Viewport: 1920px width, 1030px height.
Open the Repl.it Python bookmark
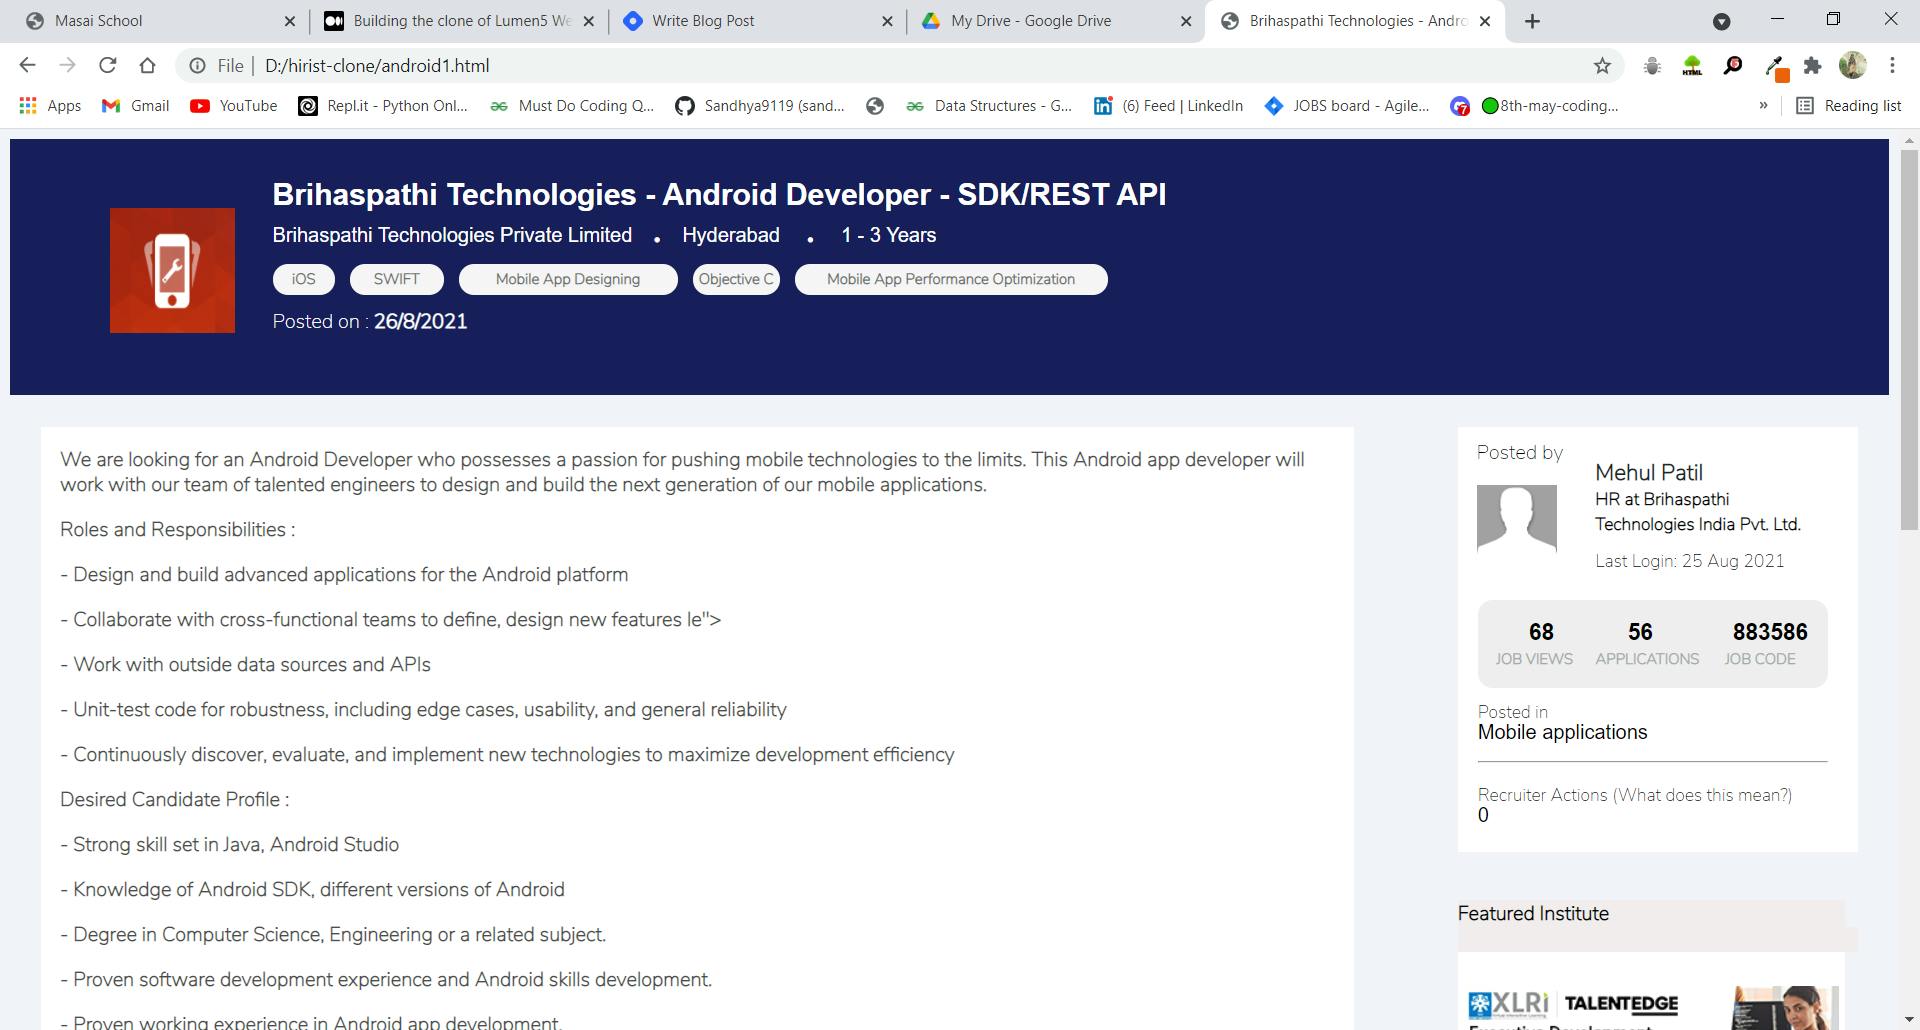[x=383, y=105]
